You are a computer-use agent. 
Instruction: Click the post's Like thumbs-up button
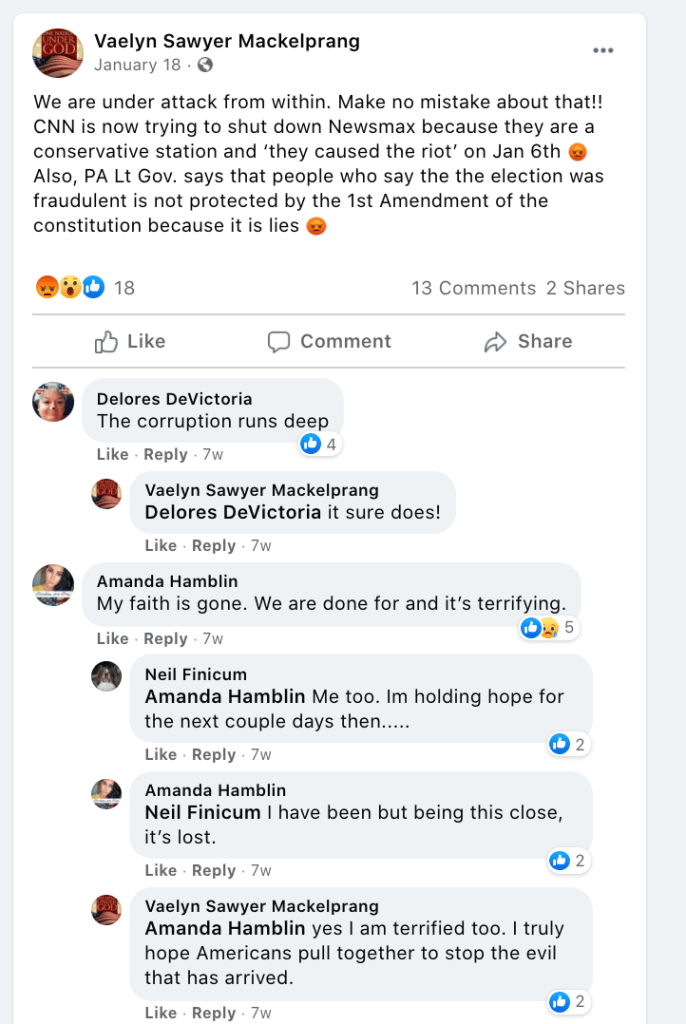pyautogui.click(x=130, y=342)
